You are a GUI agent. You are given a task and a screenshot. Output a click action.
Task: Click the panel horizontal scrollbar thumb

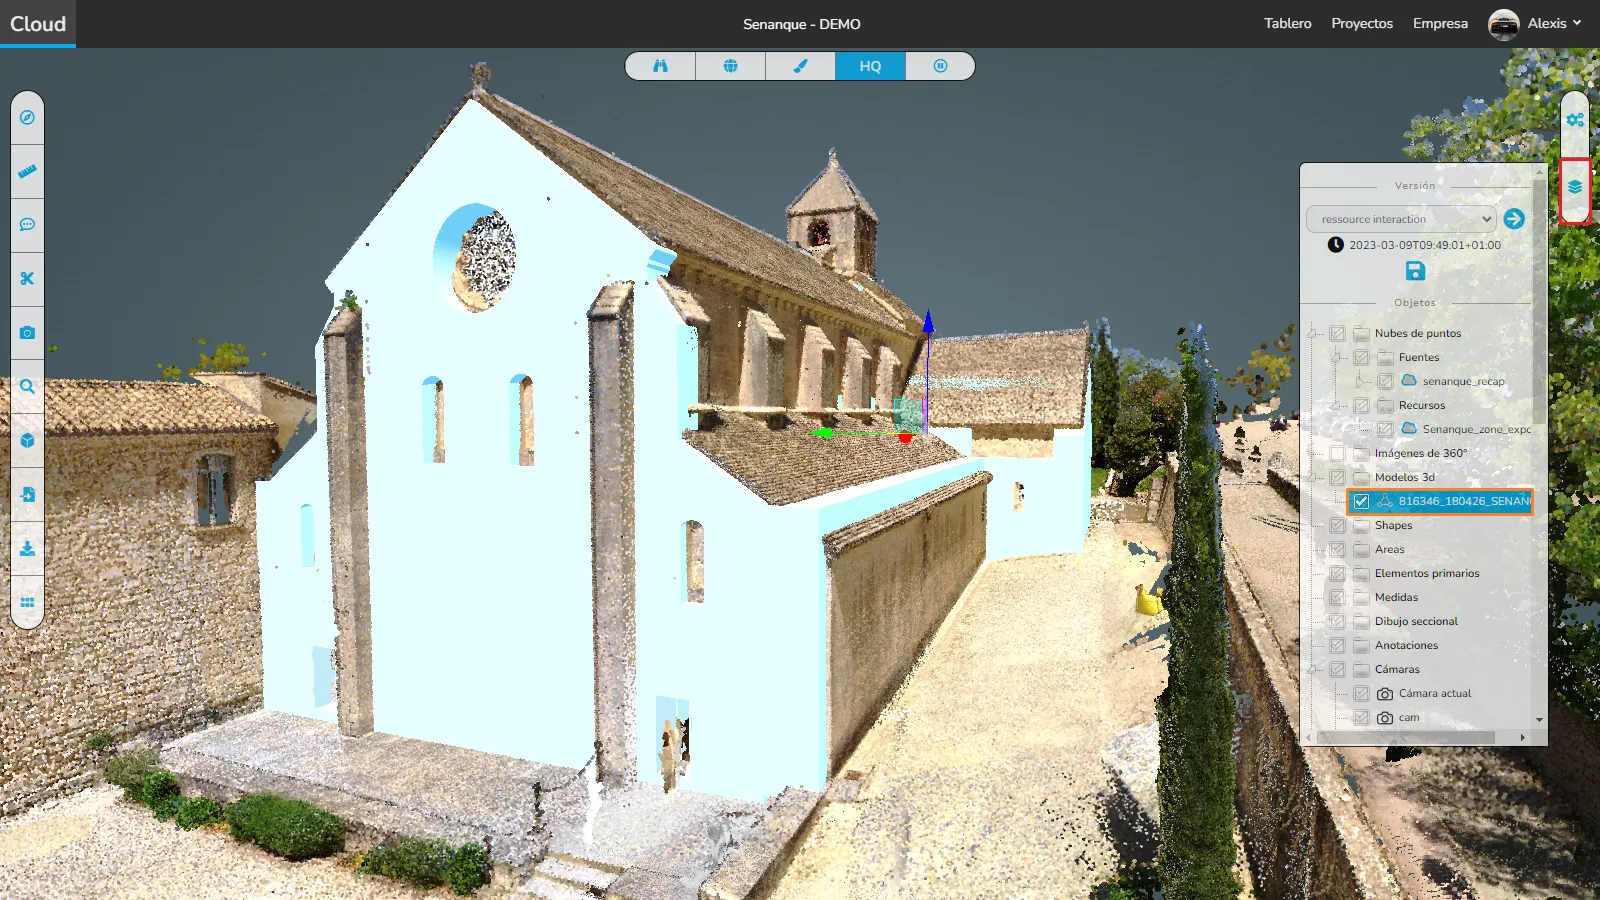click(1406, 737)
